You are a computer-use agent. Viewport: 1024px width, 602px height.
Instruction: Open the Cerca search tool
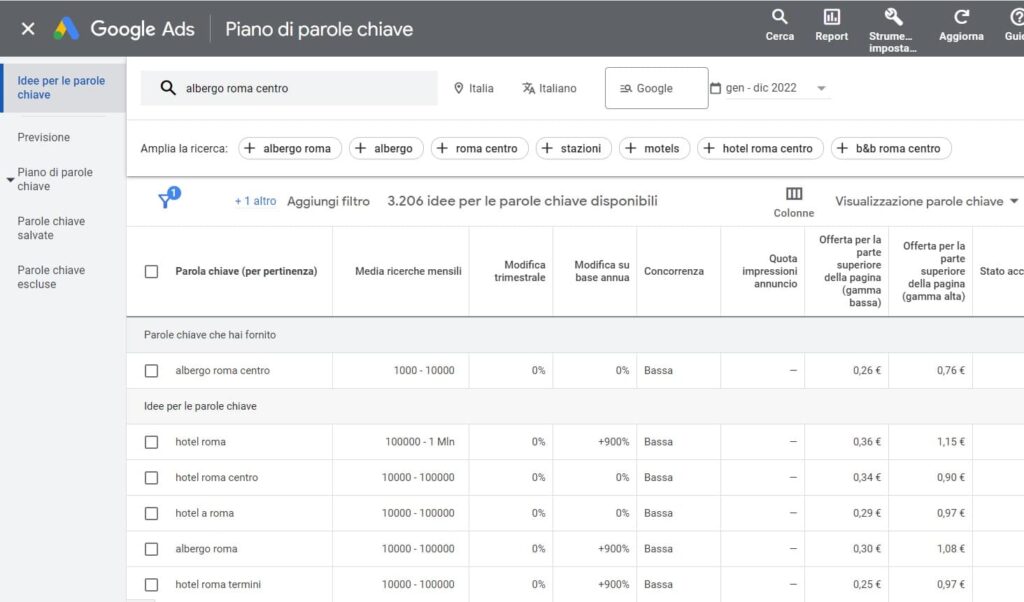coord(779,25)
